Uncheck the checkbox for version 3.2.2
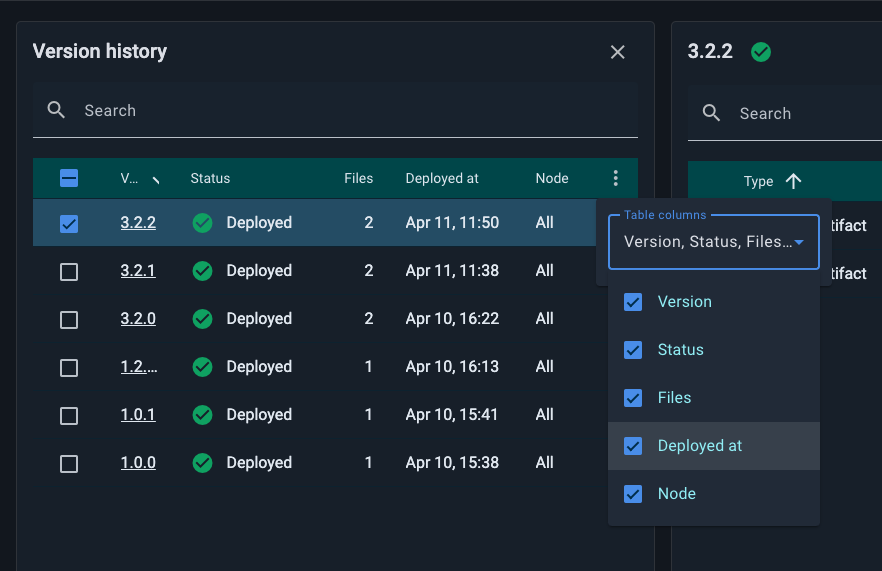Screen dimensions: 882x571 tap(69, 224)
